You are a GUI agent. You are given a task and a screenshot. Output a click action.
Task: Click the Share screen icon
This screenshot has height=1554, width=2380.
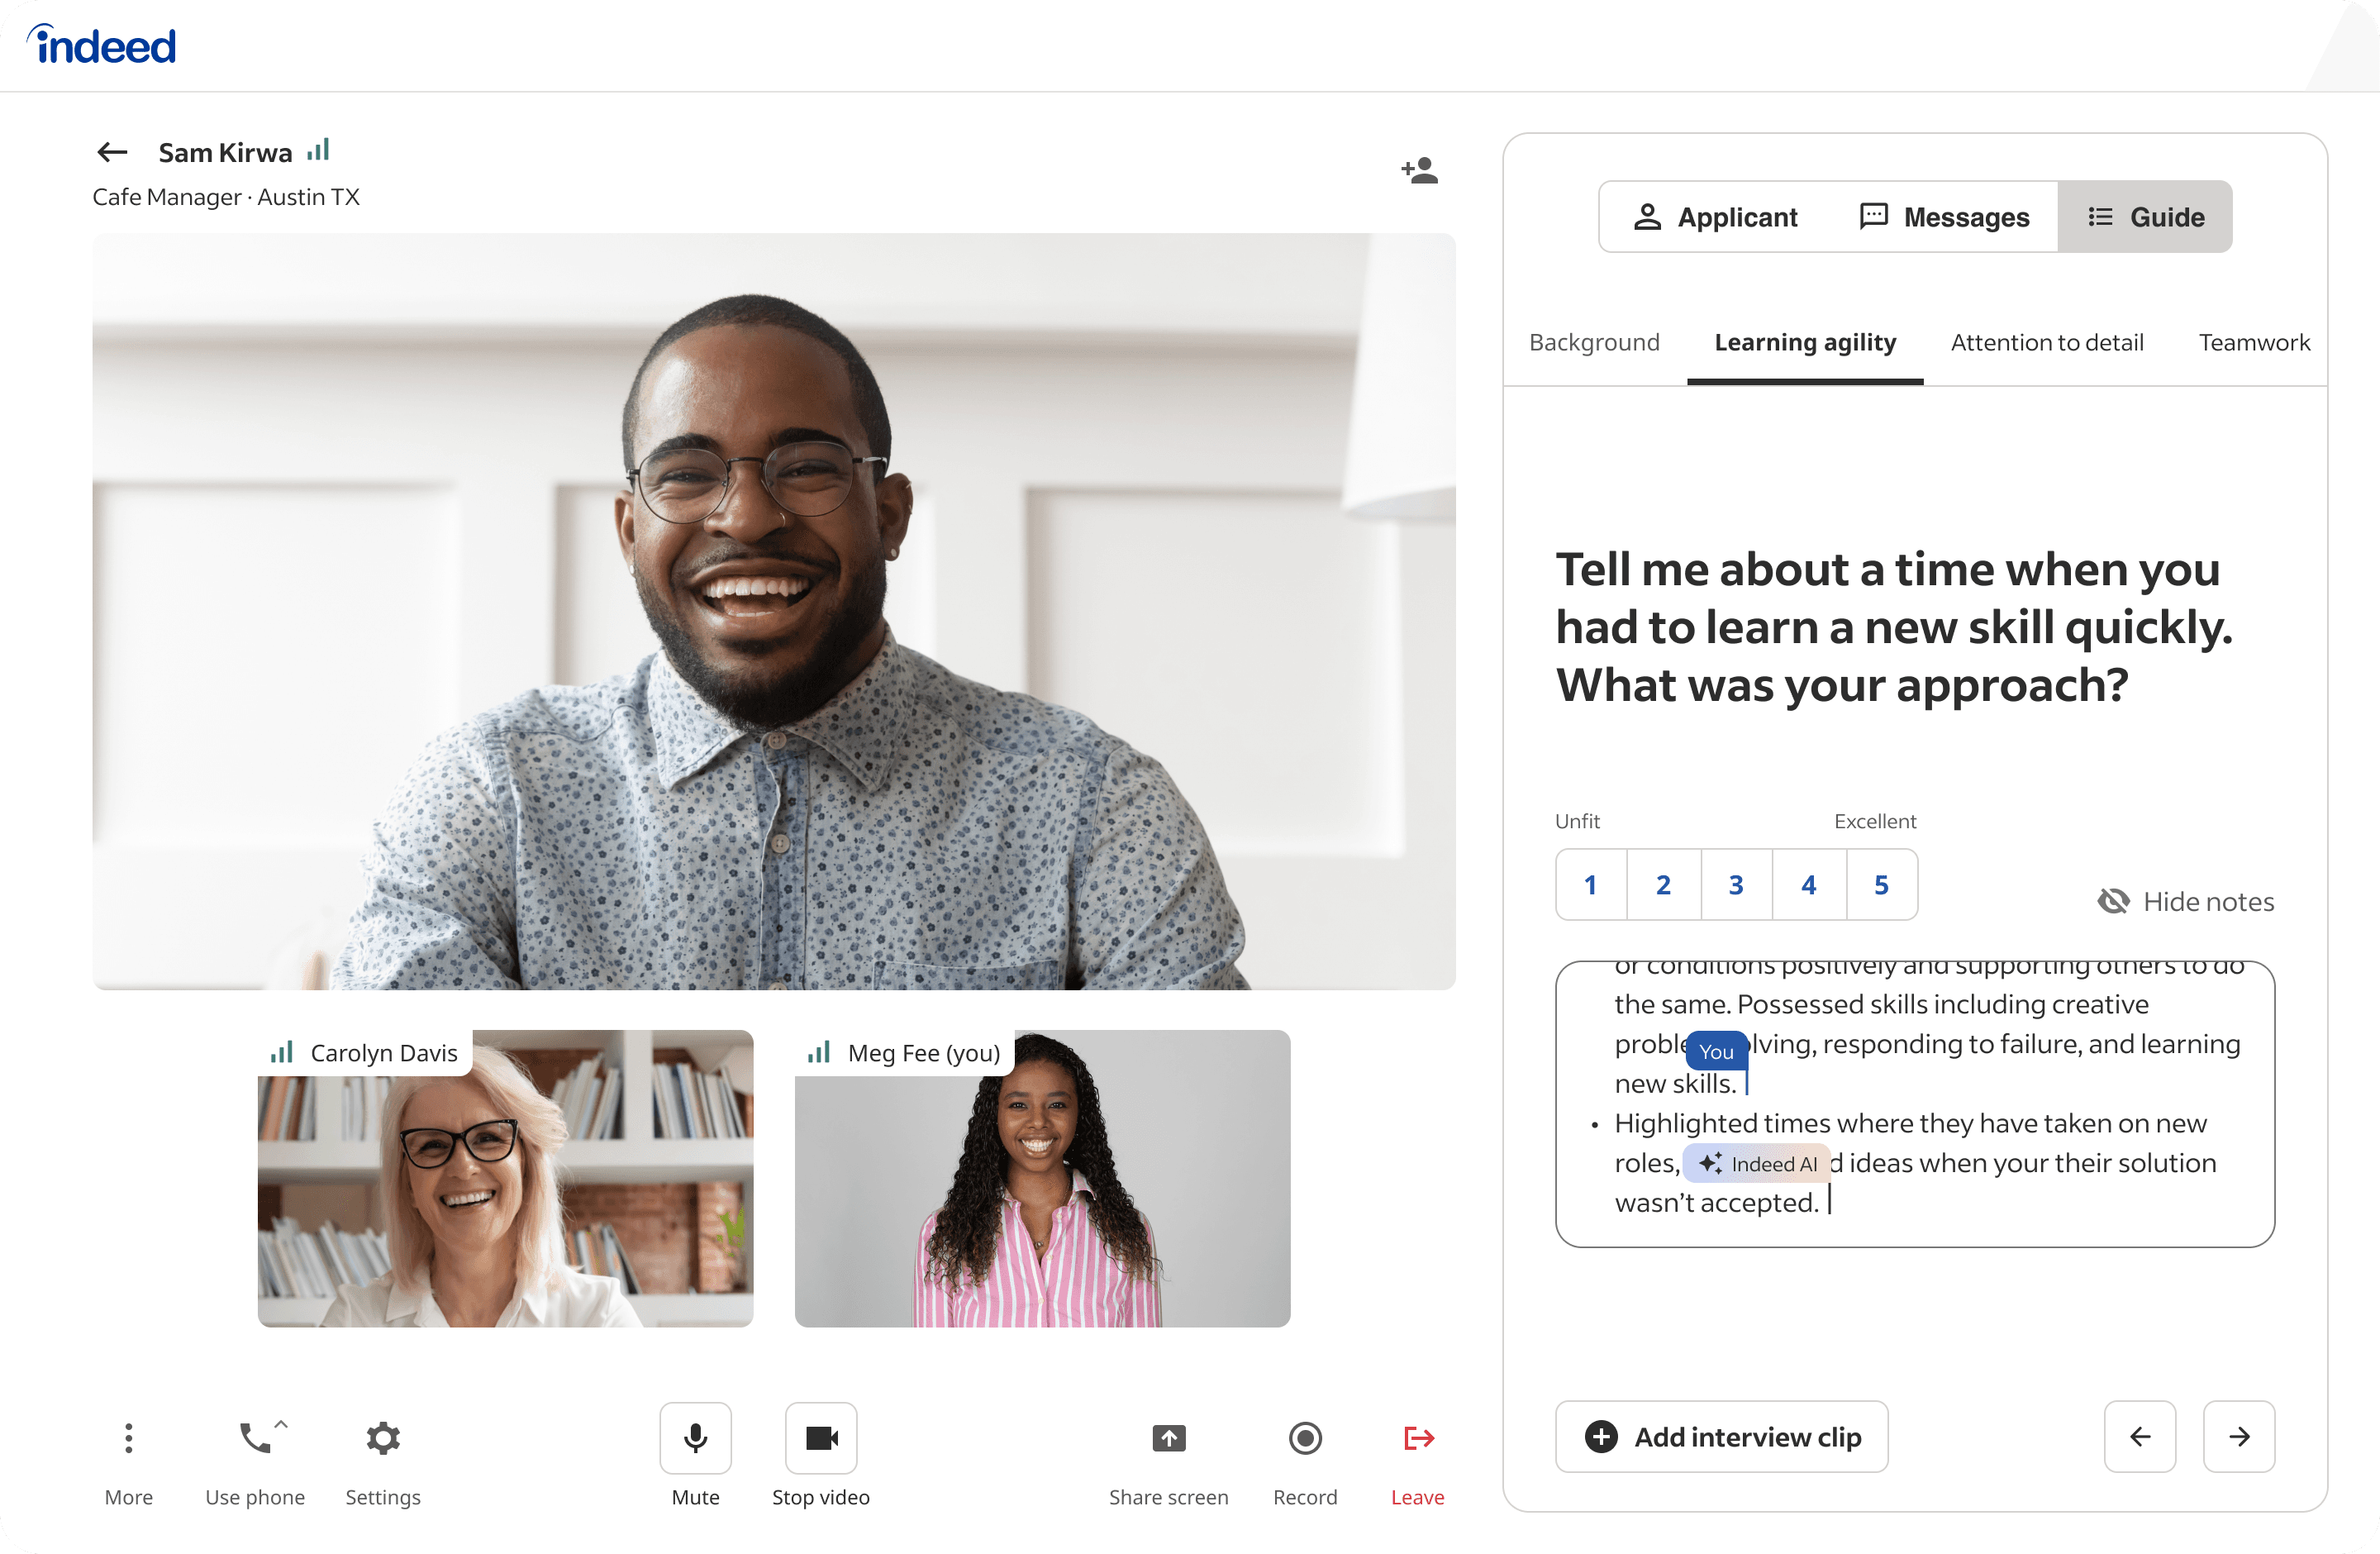point(1168,1438)
